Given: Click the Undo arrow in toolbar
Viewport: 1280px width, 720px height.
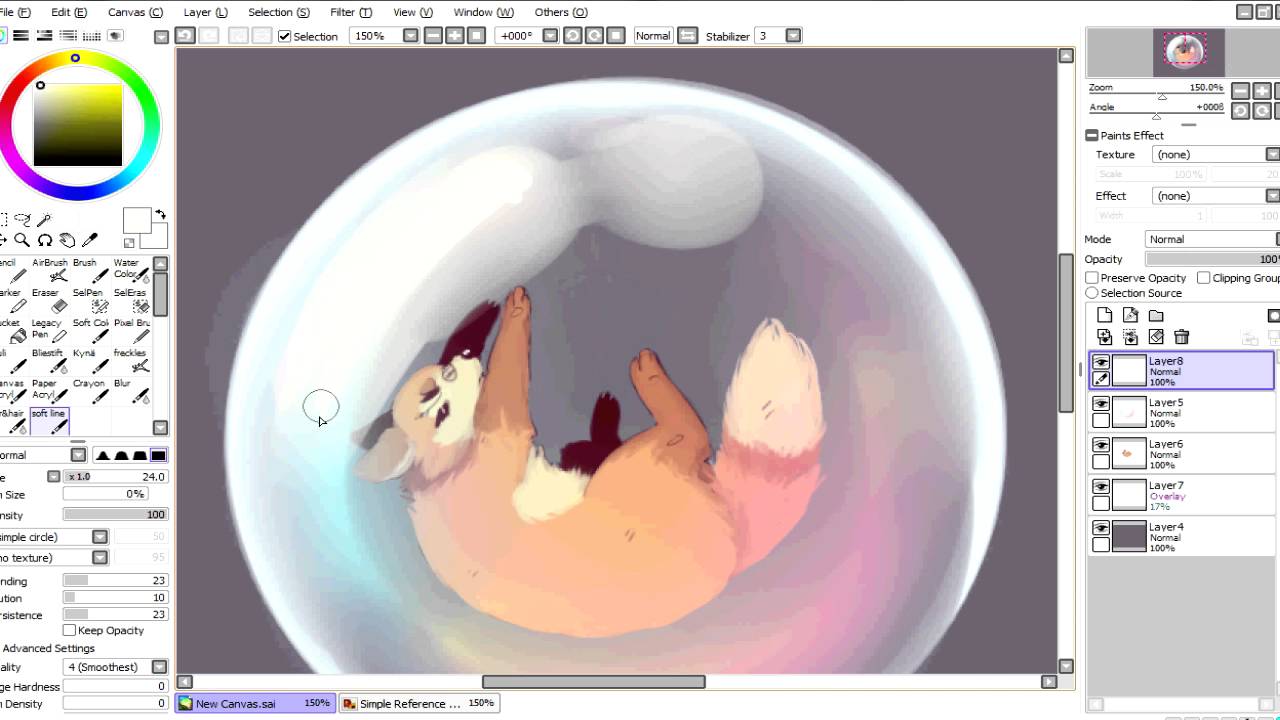Looking at the screenshot, I should (185, 35).
